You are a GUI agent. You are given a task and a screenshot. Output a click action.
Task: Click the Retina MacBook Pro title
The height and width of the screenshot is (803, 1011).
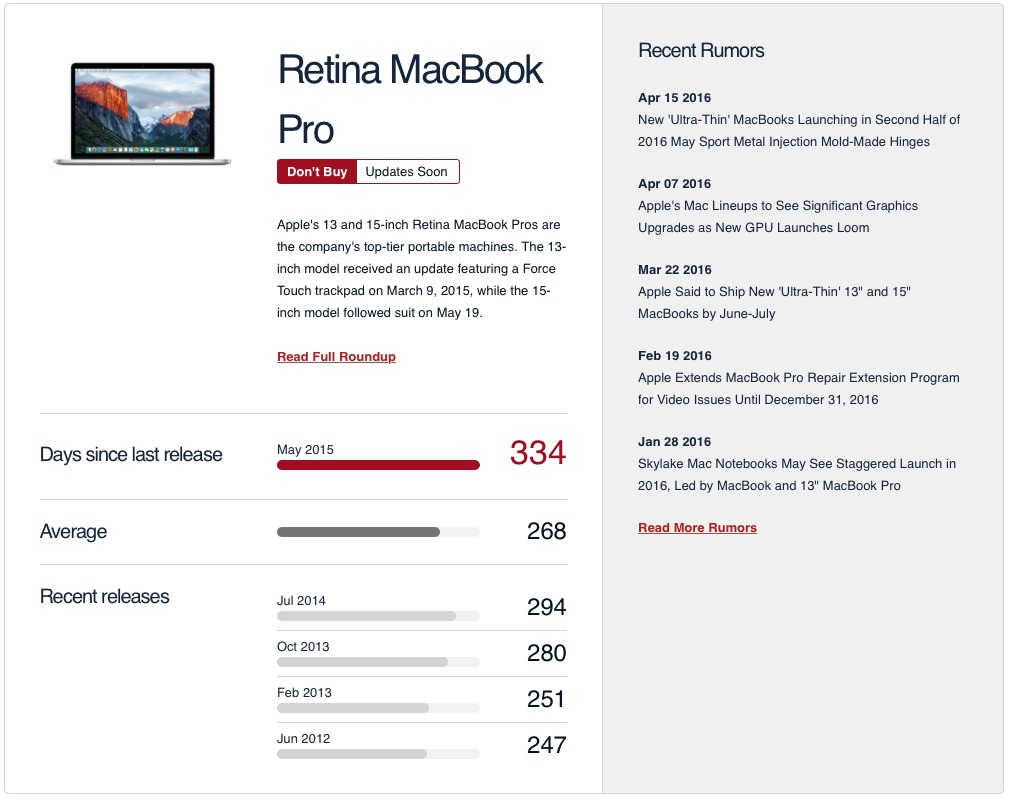click(x=410, y=99)
